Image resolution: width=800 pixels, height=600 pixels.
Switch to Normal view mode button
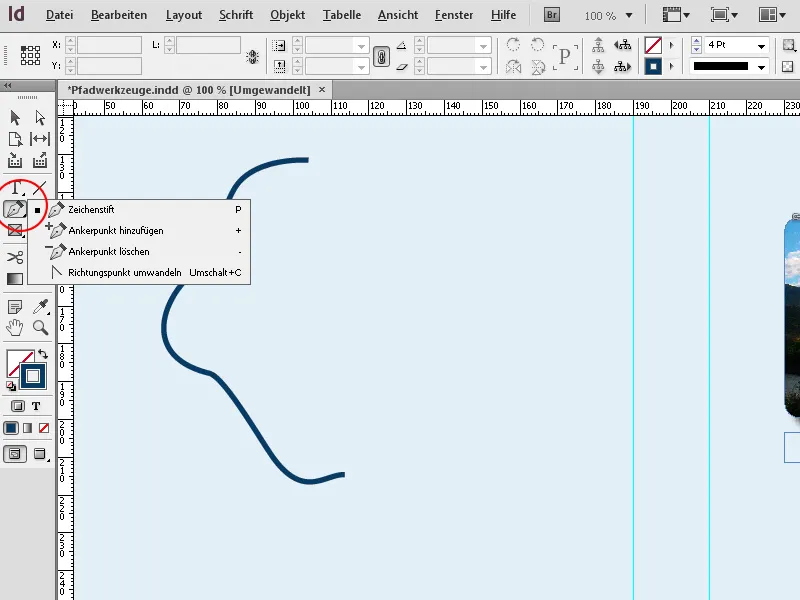coord(15,454)
